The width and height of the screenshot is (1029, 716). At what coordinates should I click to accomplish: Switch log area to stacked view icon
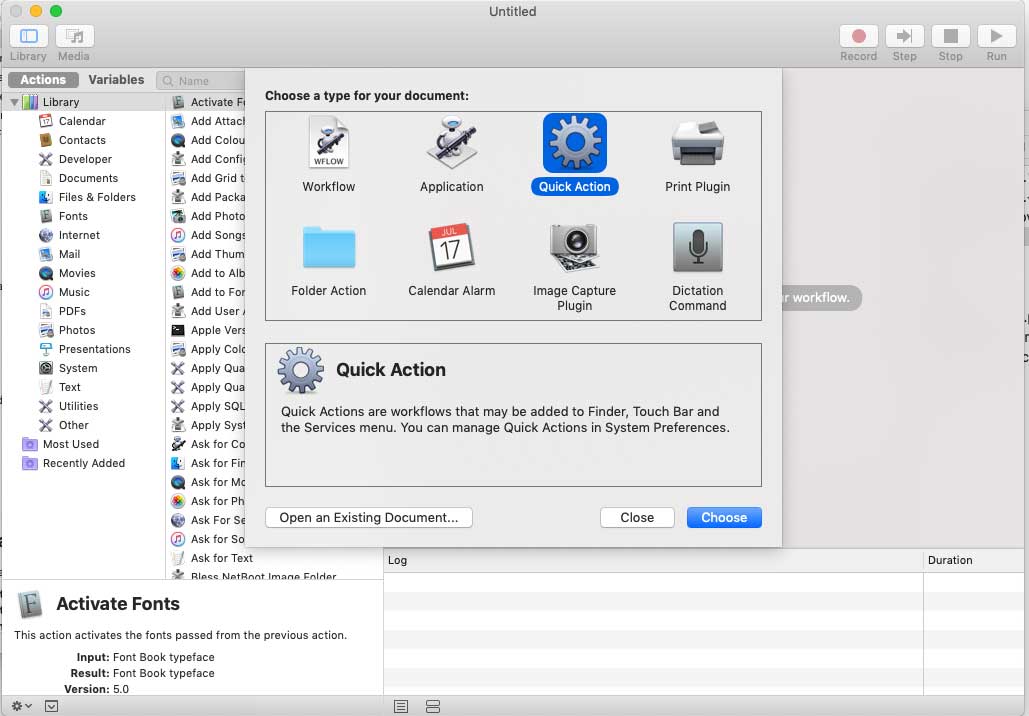coord(432,706)
